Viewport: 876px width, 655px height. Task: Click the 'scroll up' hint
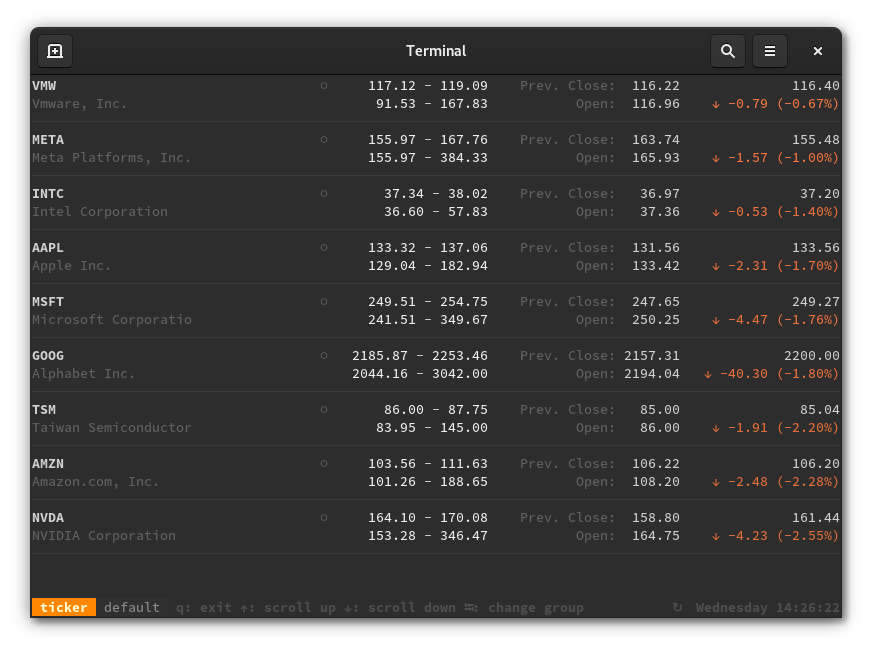(x=300, y=607)
